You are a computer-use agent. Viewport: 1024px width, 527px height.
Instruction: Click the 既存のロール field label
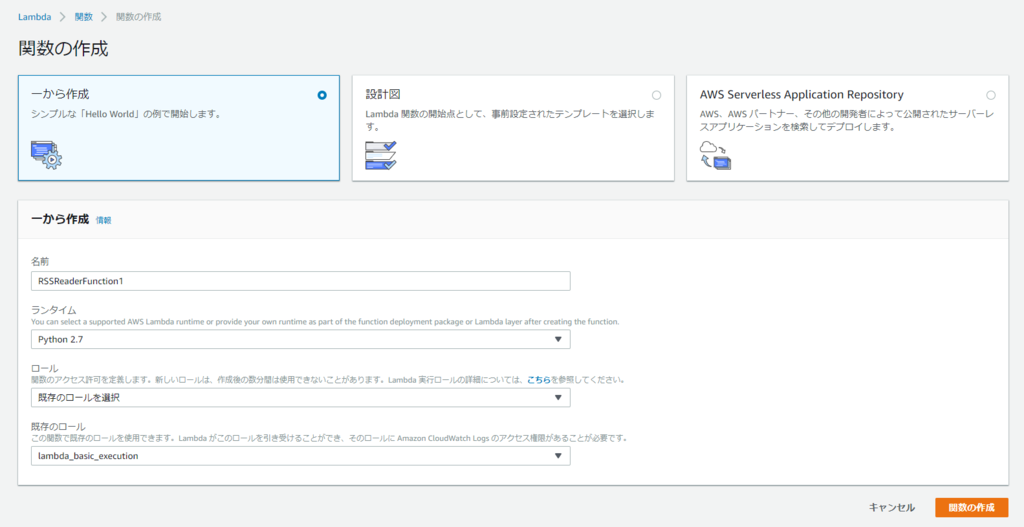58,426
